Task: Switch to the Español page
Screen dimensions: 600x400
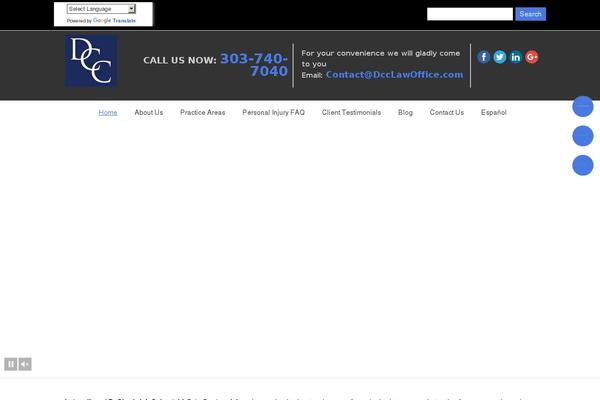Action: coord(494,113)
